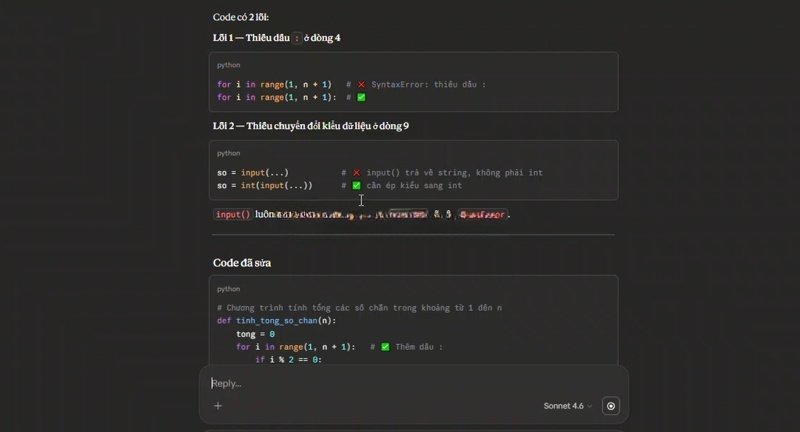Click the heading 'Code đã sửa'
The height and width of the screenshot is (432, 800).
point(242,263)
